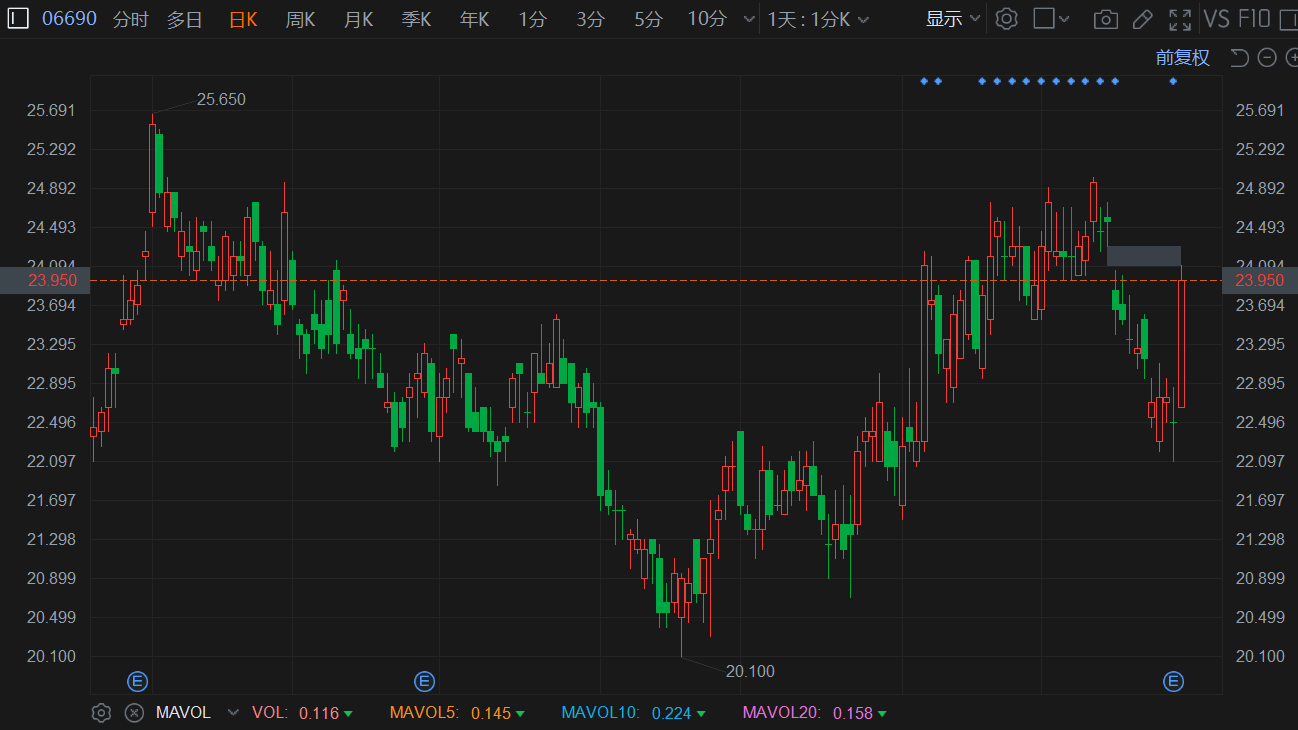This screenshot has height=730, width=1298.
Task: Click the stock code 06690
Action: pos(69,19)
